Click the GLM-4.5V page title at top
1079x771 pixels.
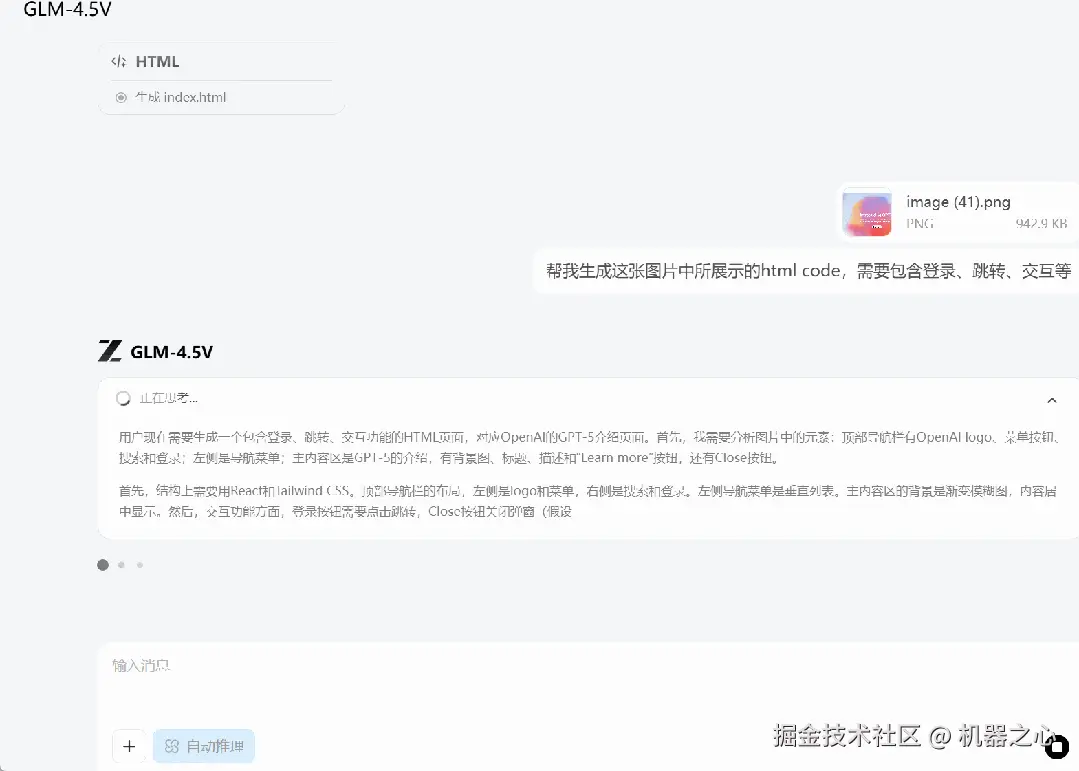(67, 10)
